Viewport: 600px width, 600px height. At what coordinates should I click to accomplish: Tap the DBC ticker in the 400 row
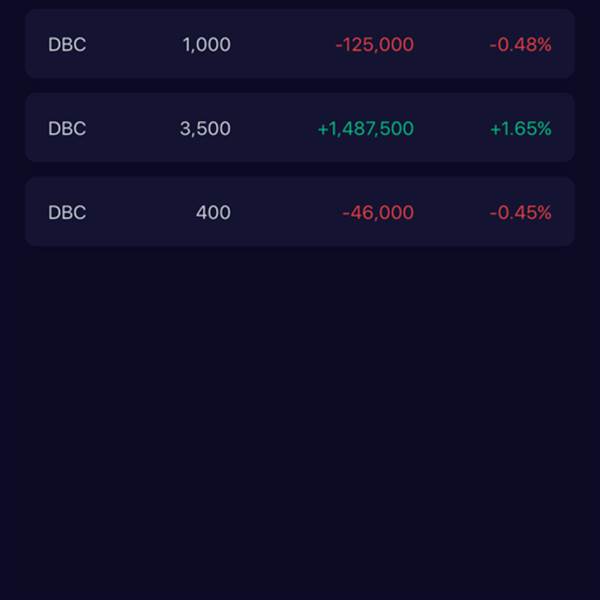(67, 212)
